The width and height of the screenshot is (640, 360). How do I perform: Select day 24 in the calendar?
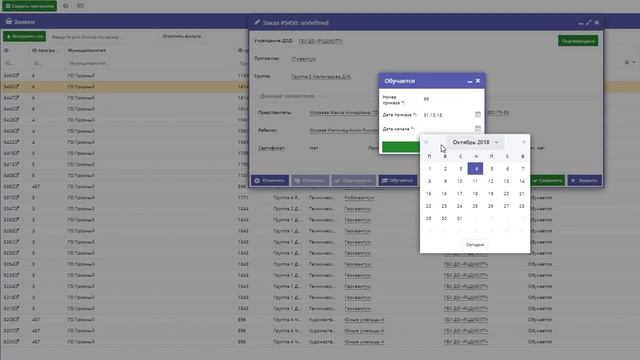coord(460,206)
